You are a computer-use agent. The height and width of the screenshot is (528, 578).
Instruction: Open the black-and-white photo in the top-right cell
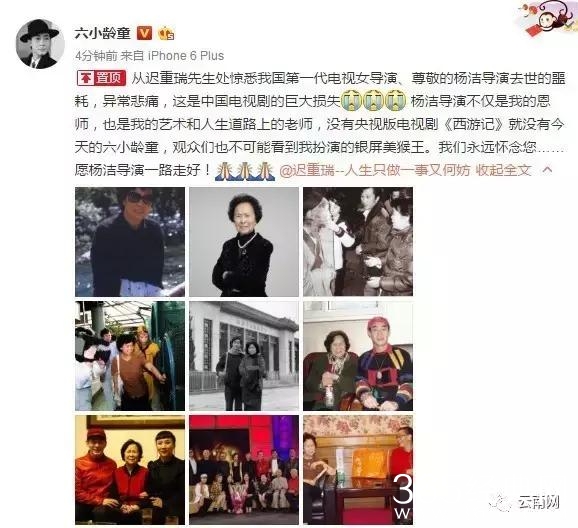pos(358,242)
